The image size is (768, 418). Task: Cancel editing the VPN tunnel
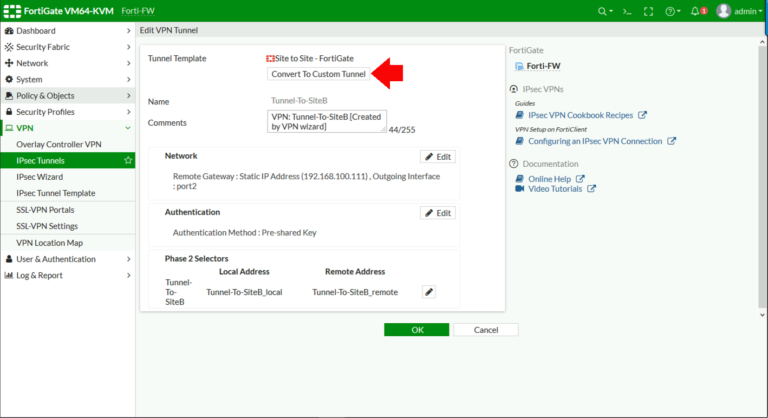pos(486,330)
